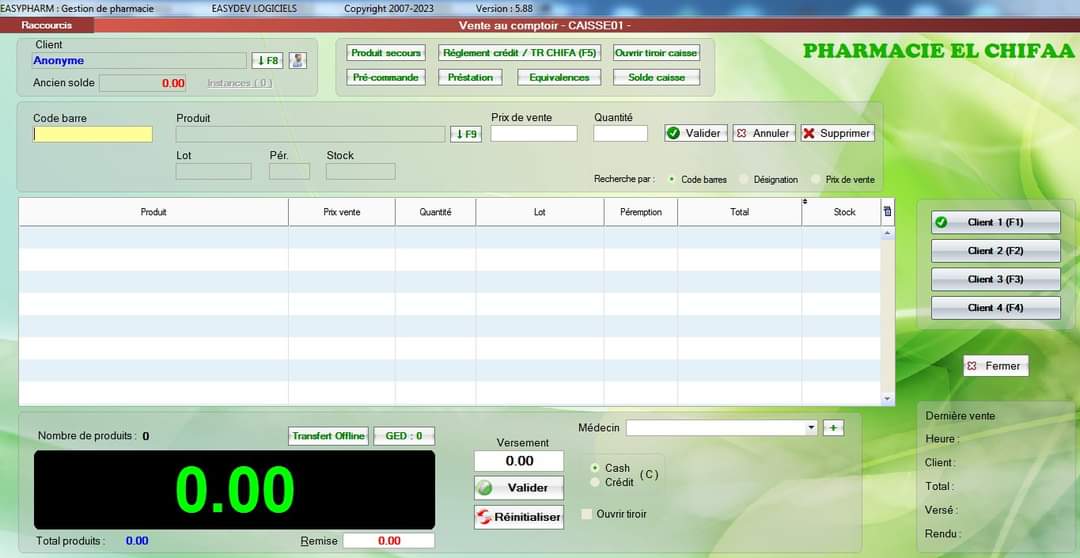Select Code barres search option
Viewport: 1080px width, 558px height.
pos(671,179)
